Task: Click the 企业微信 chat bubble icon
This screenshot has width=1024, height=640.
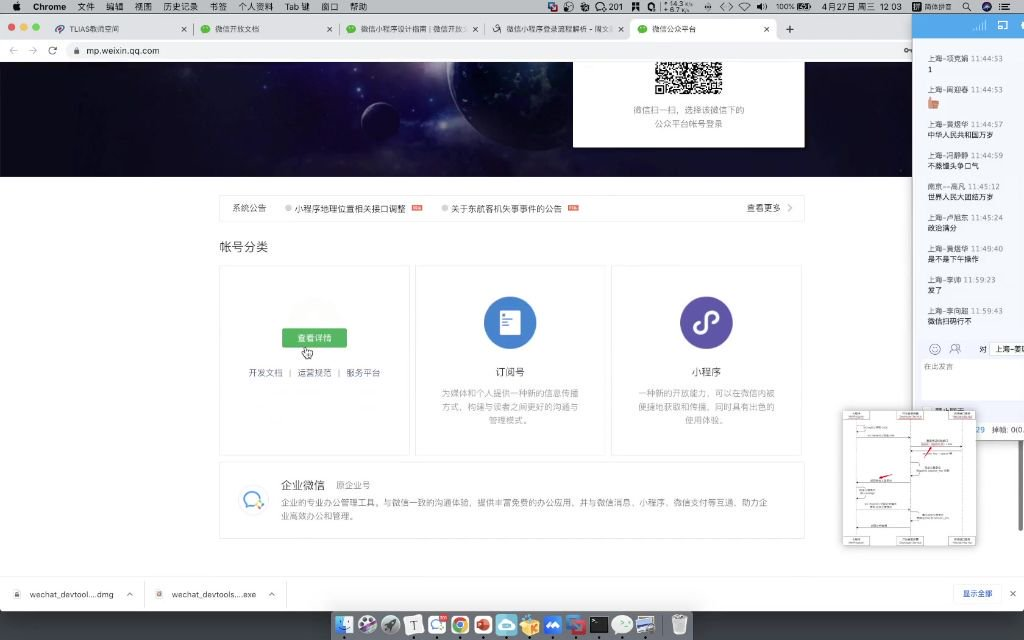Action: click(x=253, y=500)
